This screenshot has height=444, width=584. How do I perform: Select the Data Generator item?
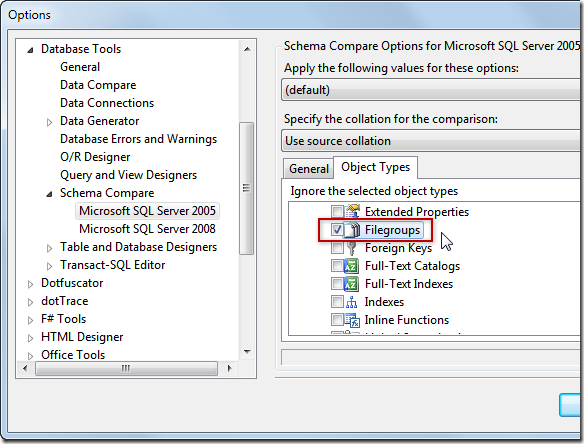pos(99,121)
